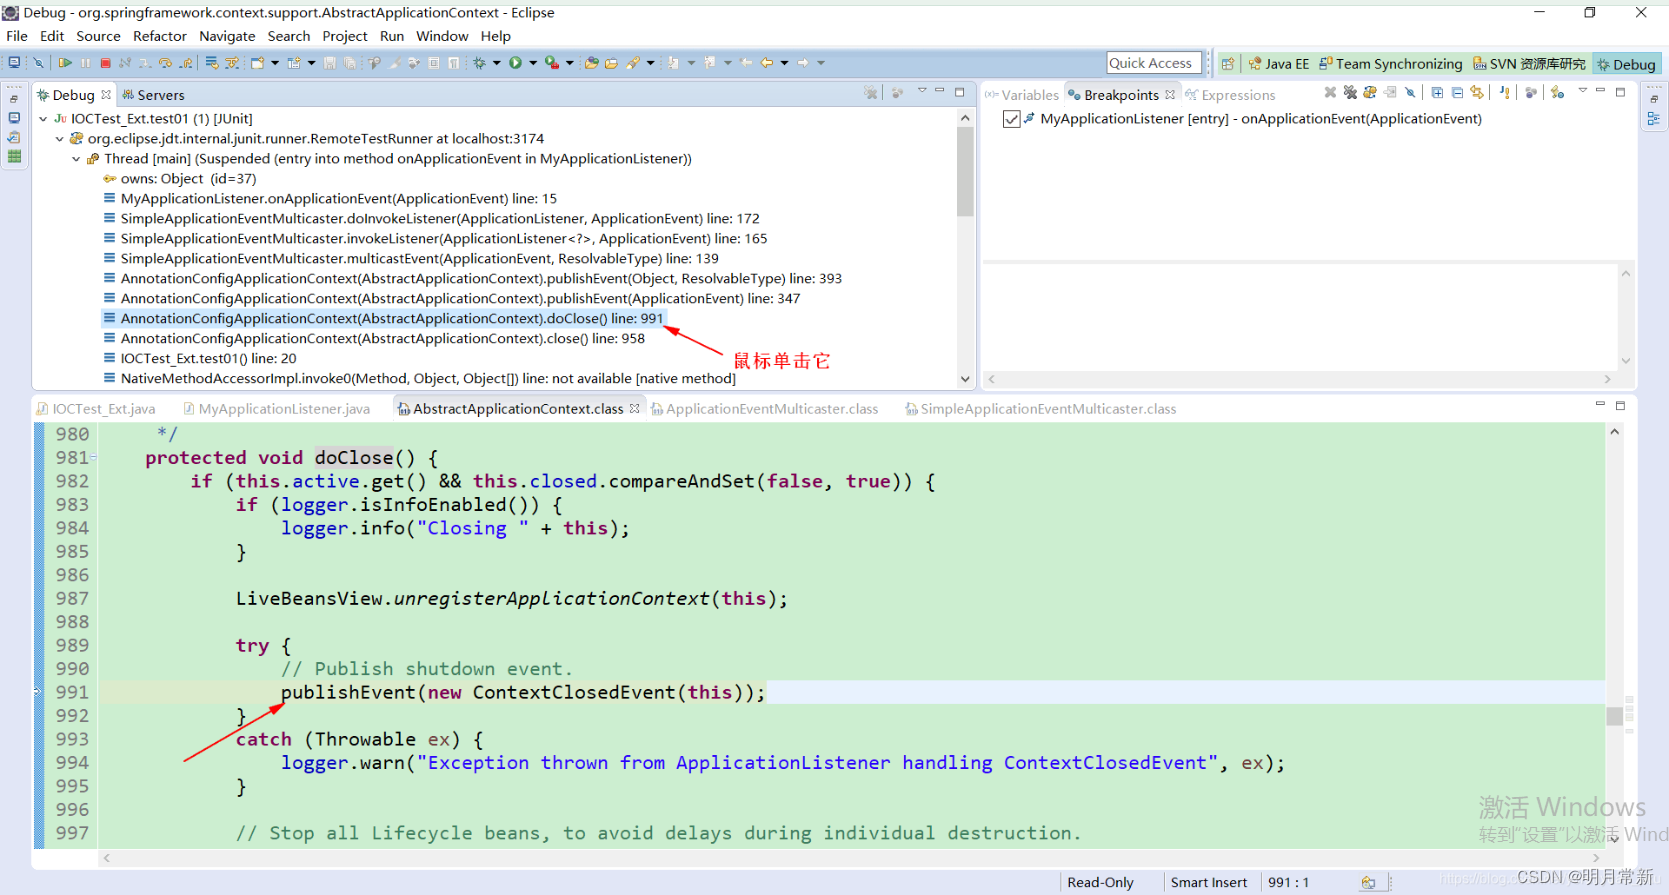Uncheck the MyApplicationListener breakpoint checkbox
The image size is (1669, 895).
click(x=1011, y=119)
